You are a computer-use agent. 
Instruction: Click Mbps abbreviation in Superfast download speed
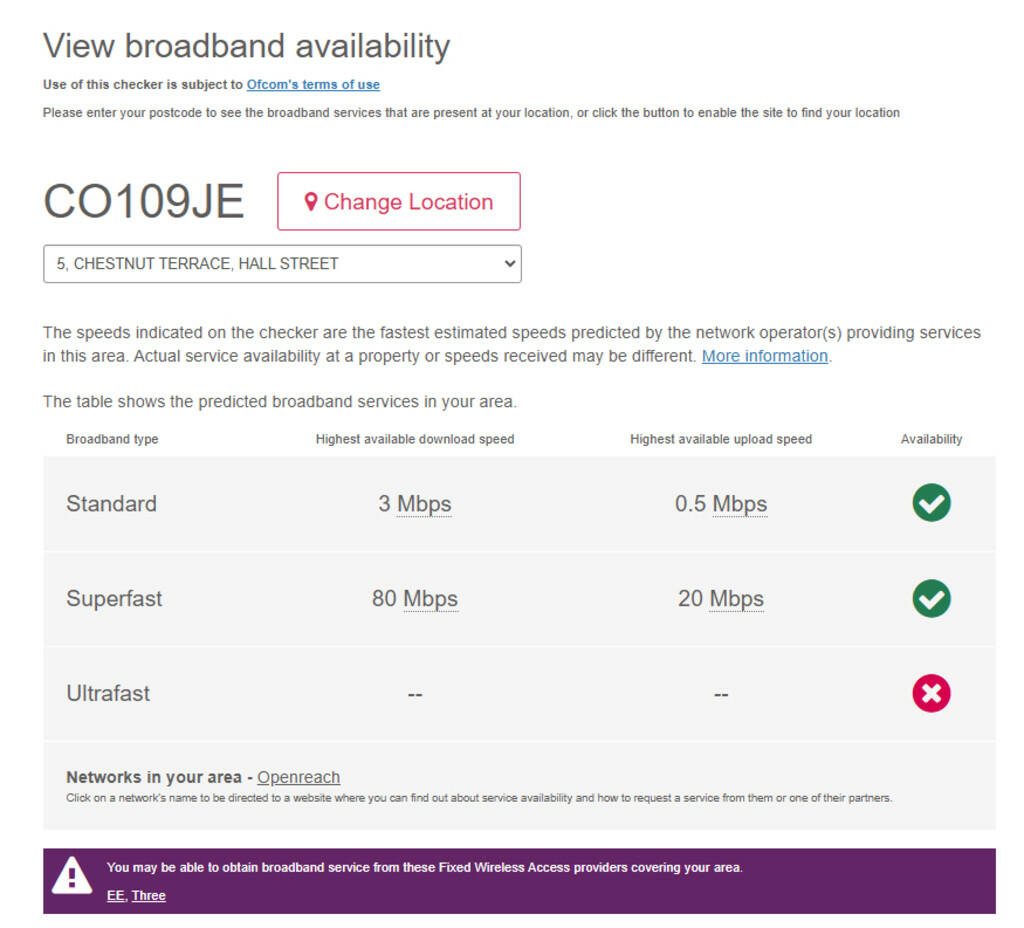pos(430,599)
